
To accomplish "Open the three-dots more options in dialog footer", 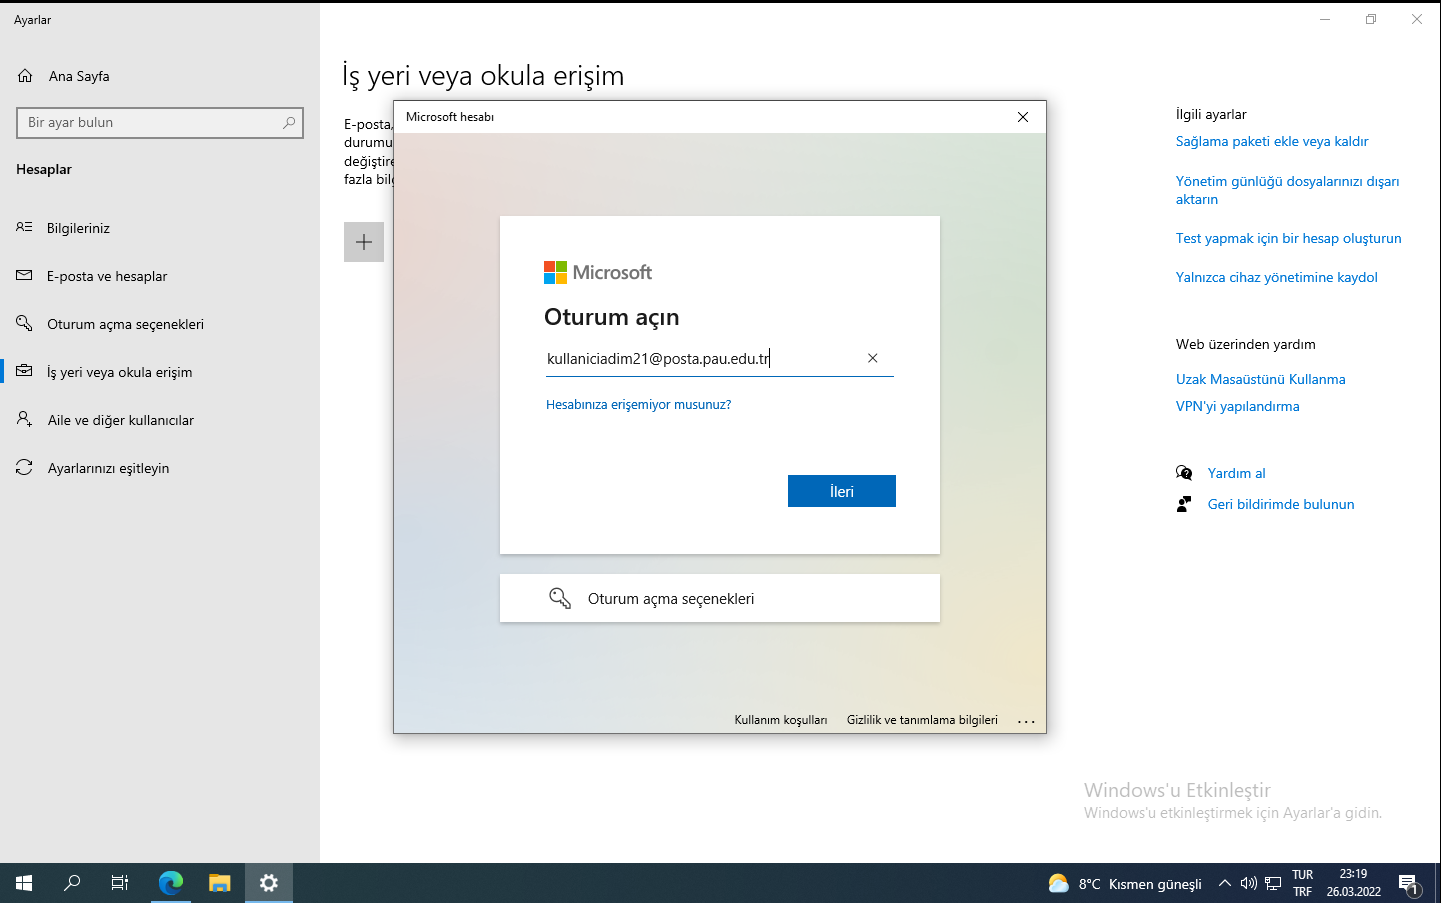I will (1026, 721).
